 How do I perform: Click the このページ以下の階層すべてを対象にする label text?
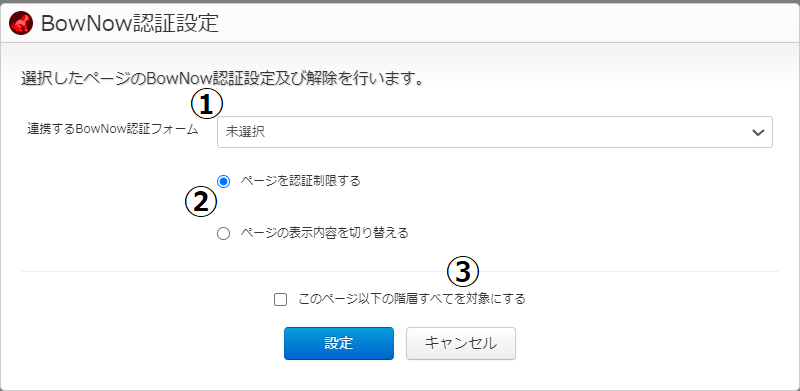(412, 299)
